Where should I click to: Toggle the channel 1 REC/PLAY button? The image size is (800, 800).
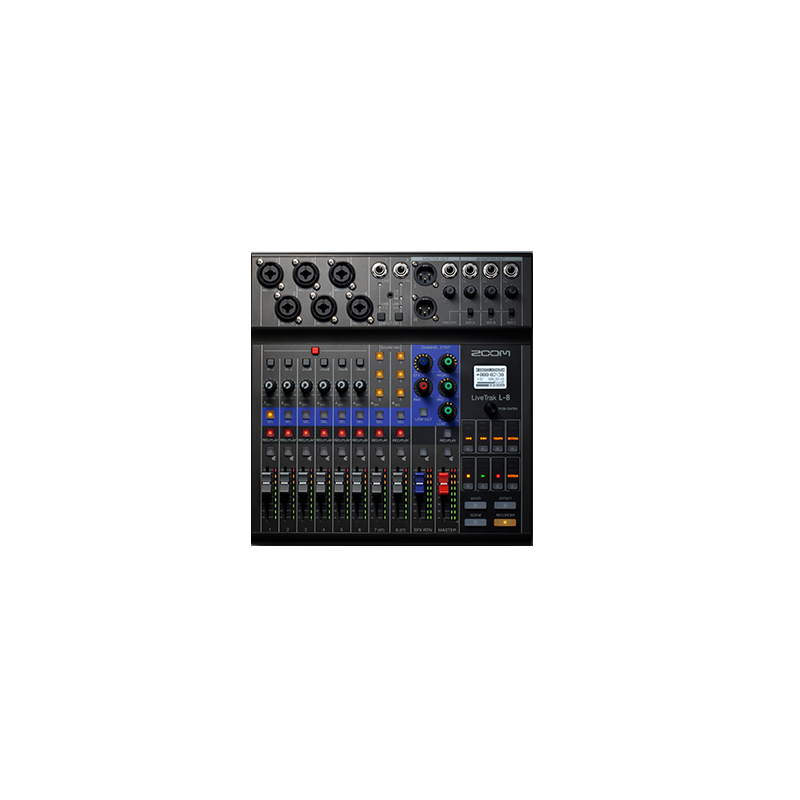click(x=270, y=433)
